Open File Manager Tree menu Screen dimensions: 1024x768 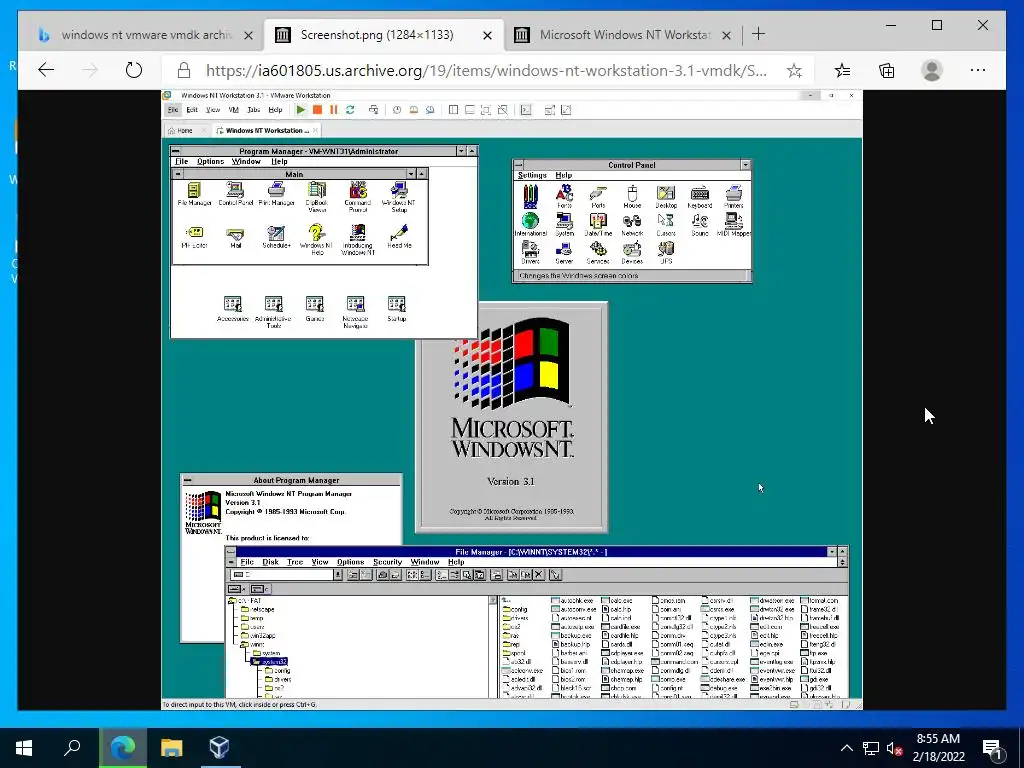295,562
